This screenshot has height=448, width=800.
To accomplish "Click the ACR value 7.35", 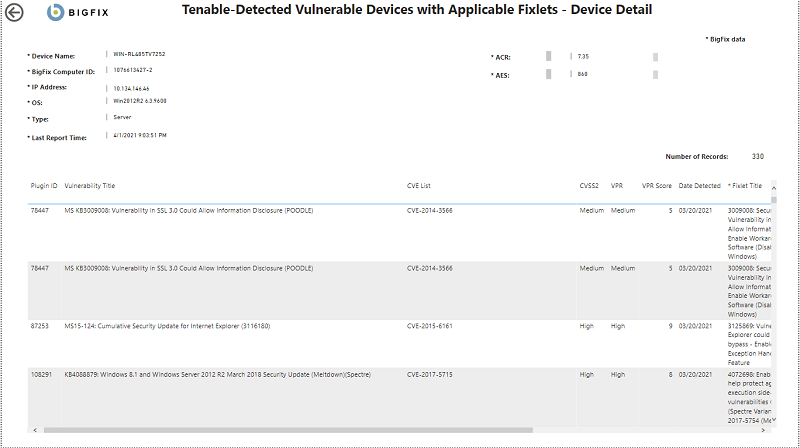I will click(x=583, y=56).
